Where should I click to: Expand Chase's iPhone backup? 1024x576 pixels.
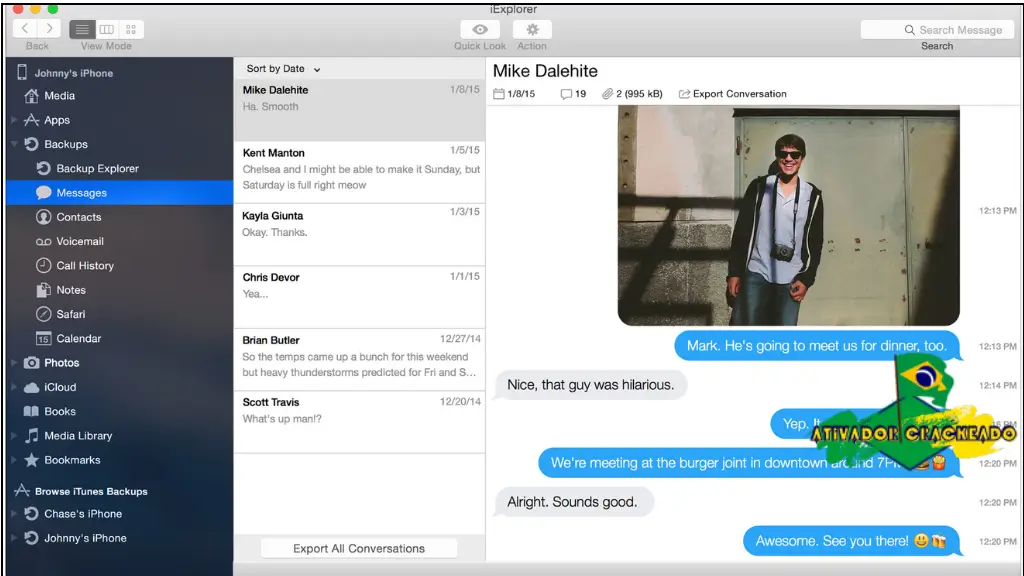pyautogui.click(x=14, y=514)
